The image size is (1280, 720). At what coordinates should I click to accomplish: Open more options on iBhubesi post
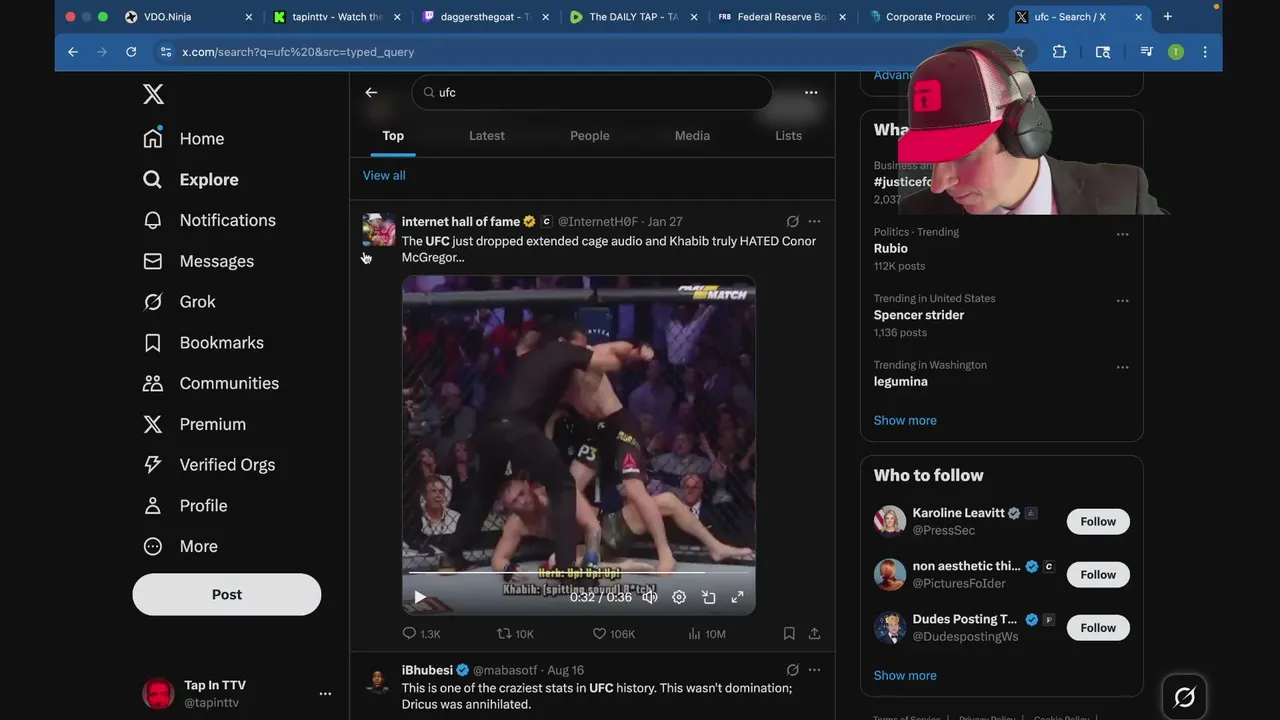point(814,670)
